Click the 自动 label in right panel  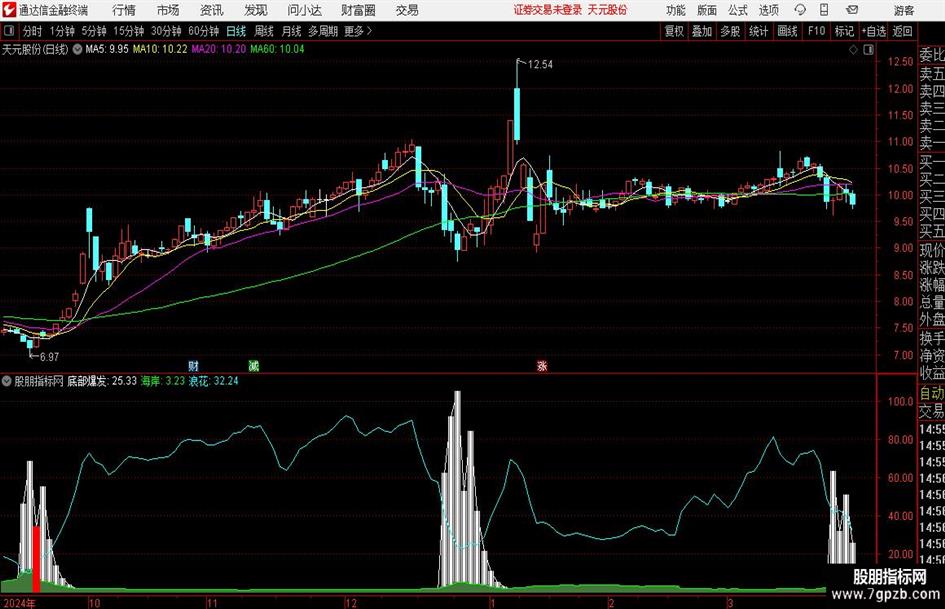click(x=932, y=393)
